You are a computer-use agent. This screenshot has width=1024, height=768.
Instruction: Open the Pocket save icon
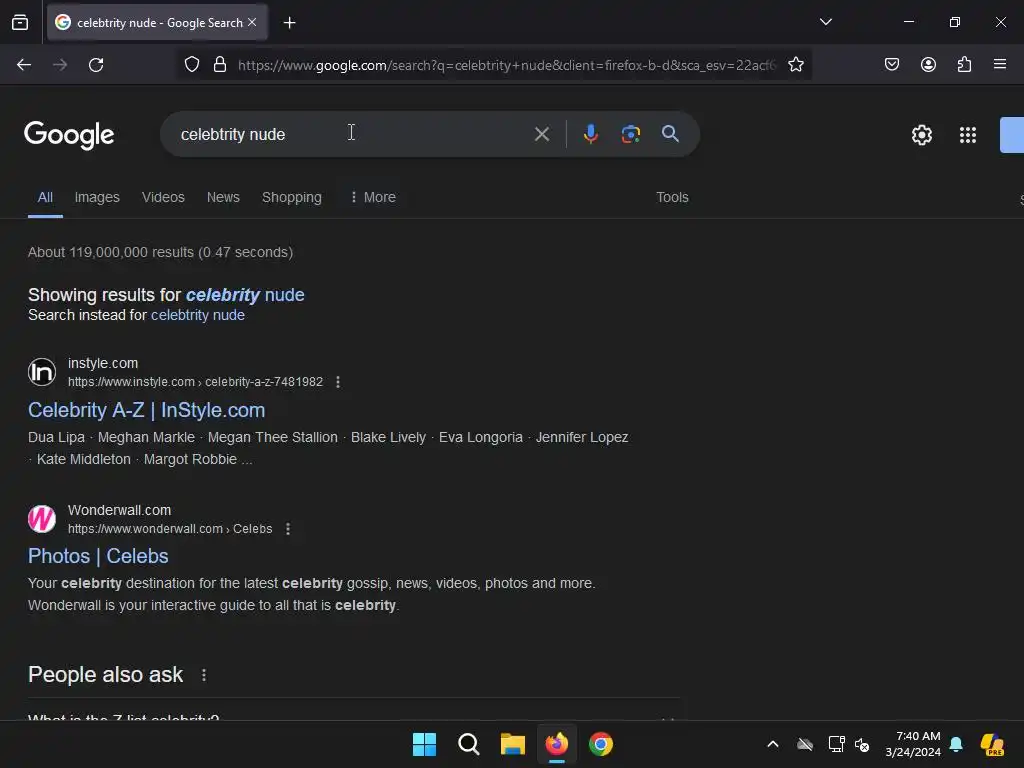point(891,65)
